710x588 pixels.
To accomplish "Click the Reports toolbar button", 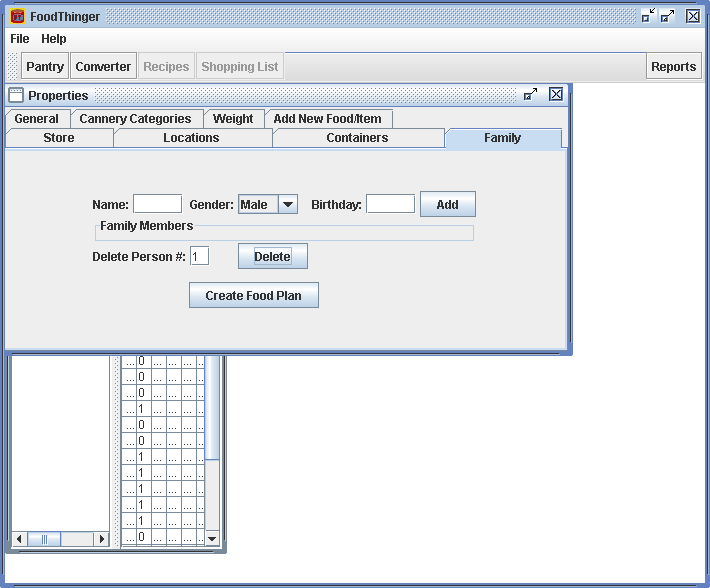I will tap(673, 67).
